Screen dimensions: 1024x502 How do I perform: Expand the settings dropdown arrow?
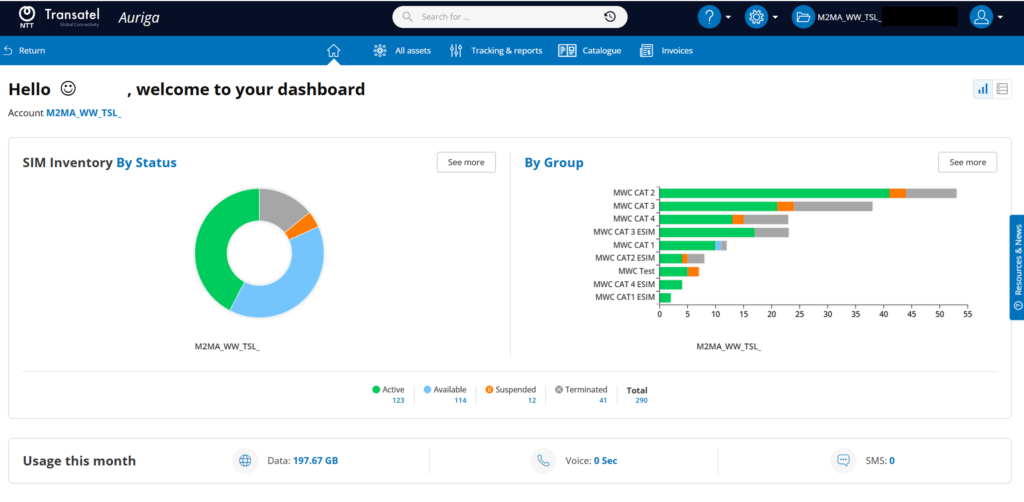(775, 18)
